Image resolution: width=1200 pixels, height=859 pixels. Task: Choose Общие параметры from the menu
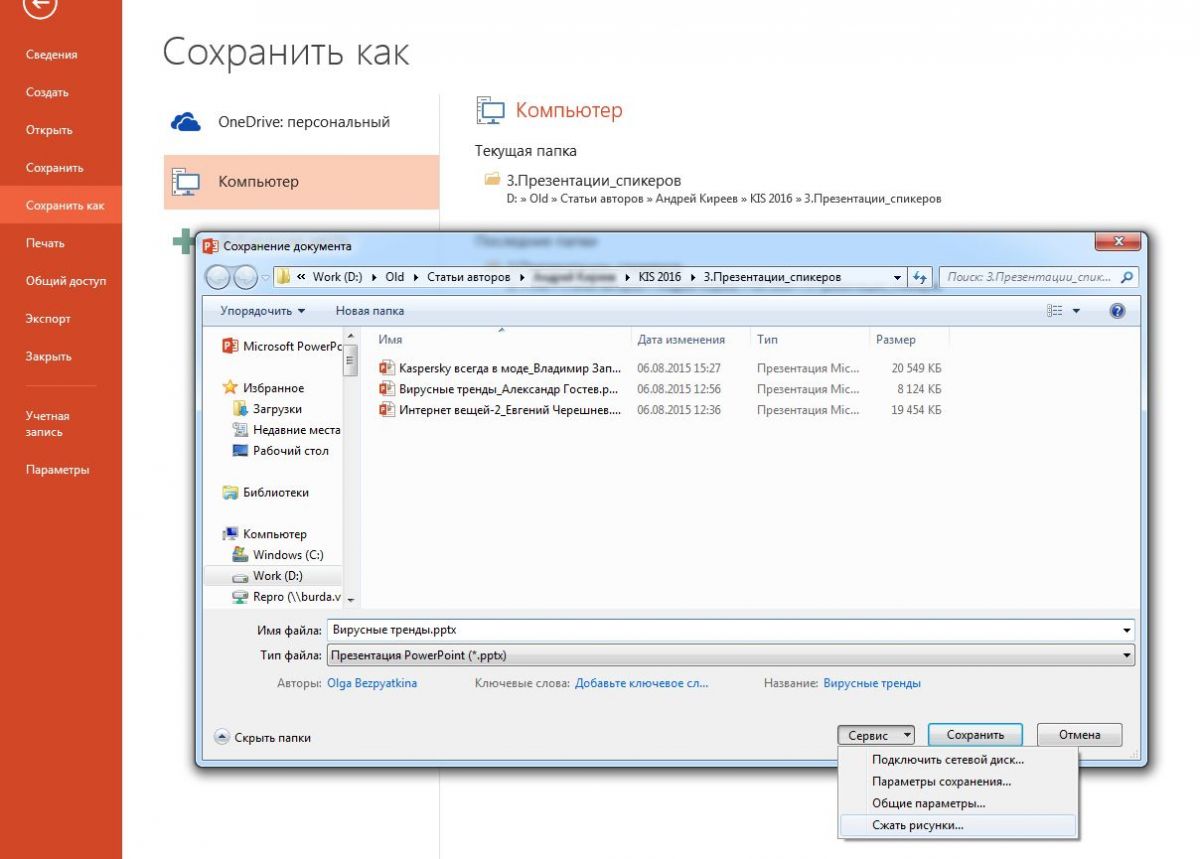pos(928,803)
